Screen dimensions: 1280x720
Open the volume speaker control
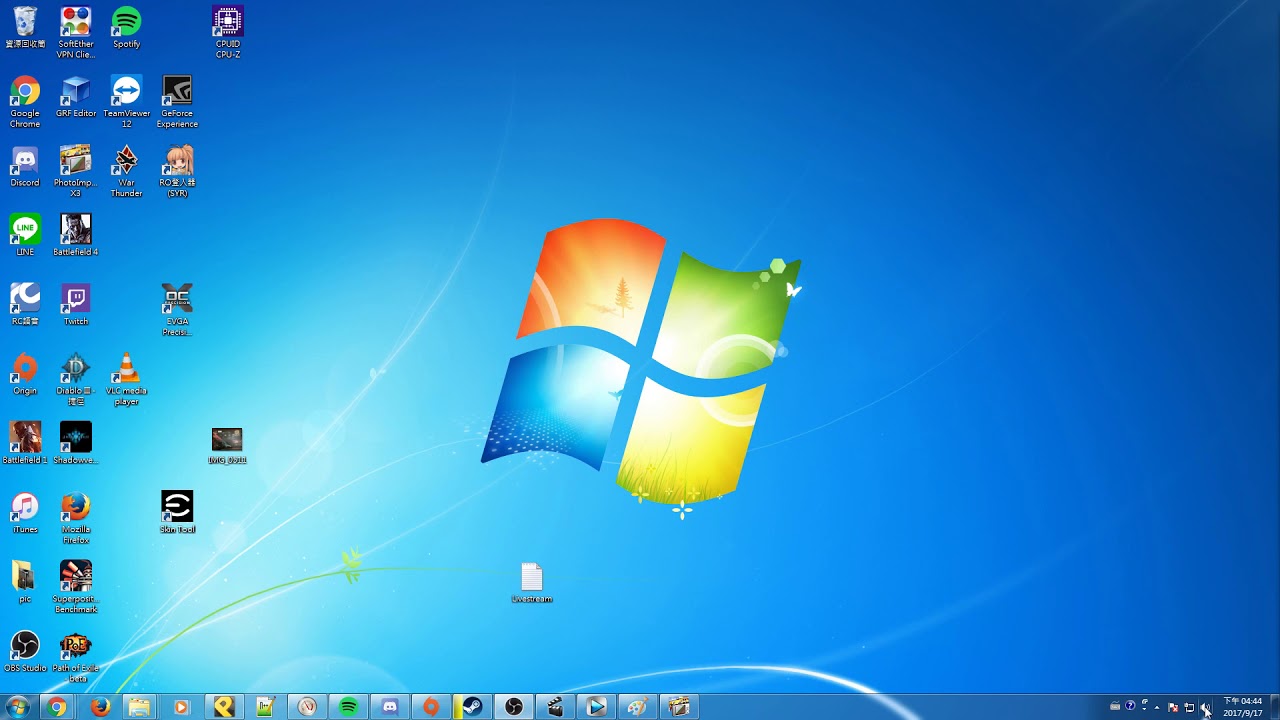pyautogui.click(x=1205, y=707)
